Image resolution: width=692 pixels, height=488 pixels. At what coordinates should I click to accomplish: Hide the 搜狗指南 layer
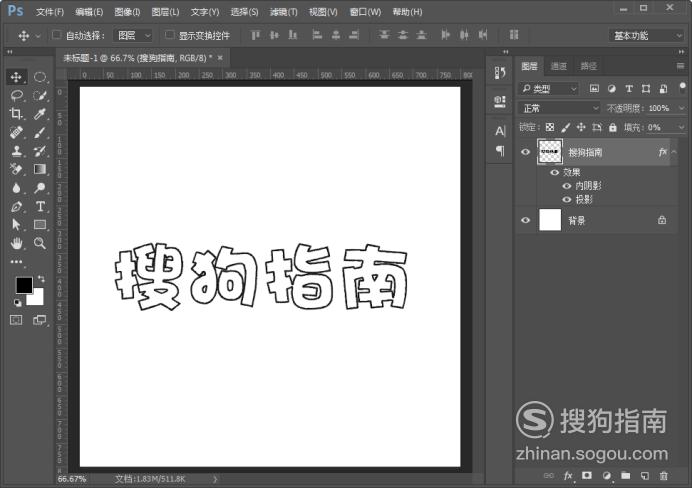coord(525,152)
